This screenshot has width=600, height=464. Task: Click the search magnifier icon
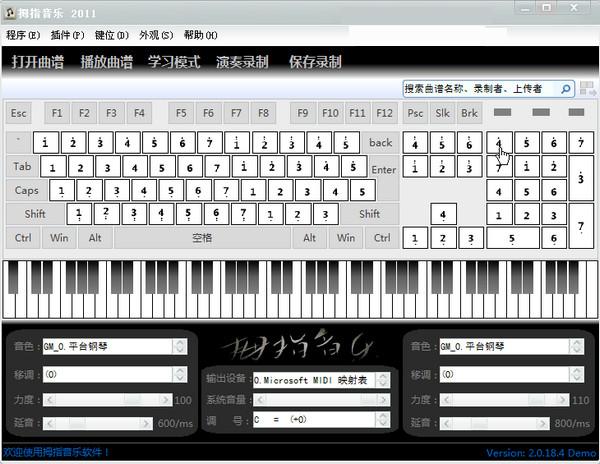pos(566,88)
